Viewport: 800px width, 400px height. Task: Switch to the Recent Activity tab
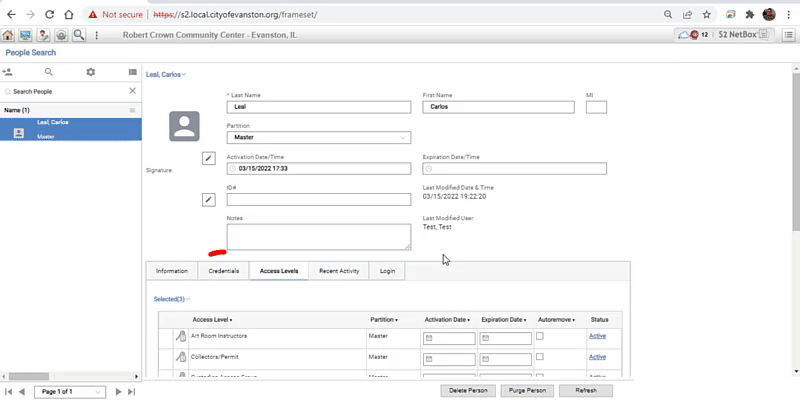coord(339,271)
